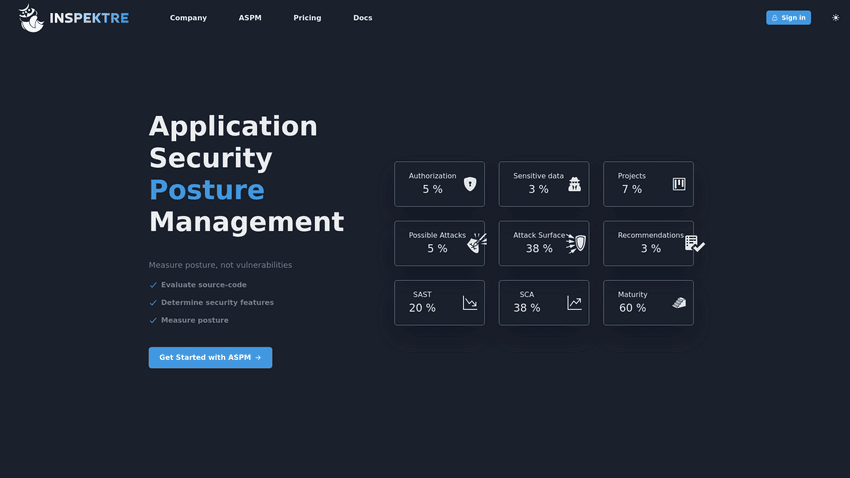Open the Docs link in navbar
Image resolution: width=850 pixels, height=478 pixels.
point(362,18)
